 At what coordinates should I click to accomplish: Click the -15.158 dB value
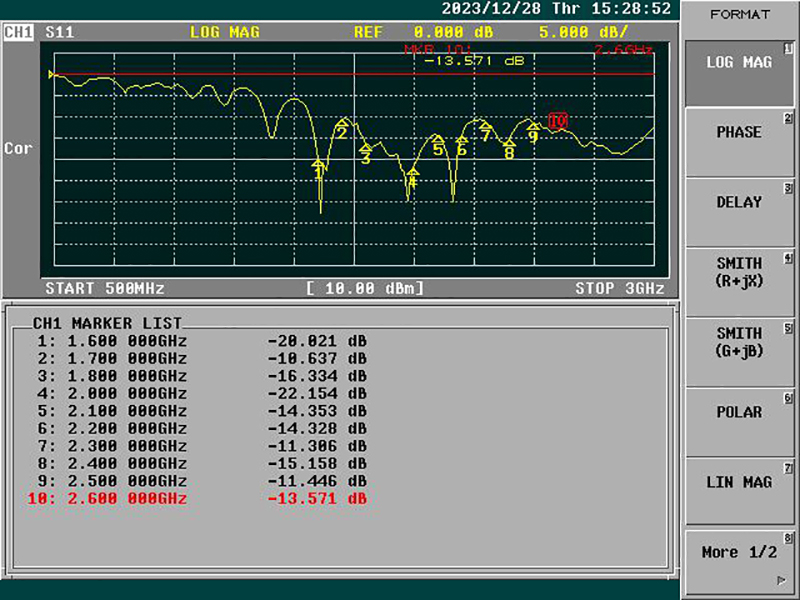pos(317,463)
